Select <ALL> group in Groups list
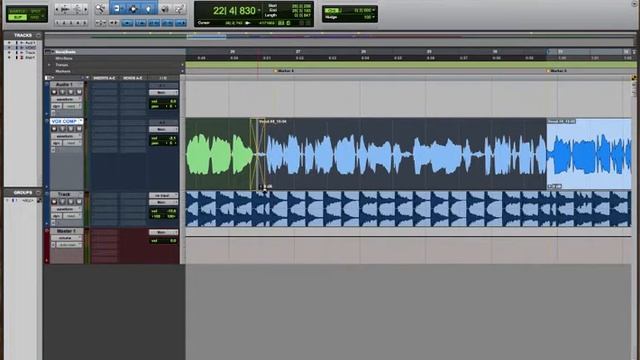The width and height of the screenshot is (640, 360). [x=28, y=200]
